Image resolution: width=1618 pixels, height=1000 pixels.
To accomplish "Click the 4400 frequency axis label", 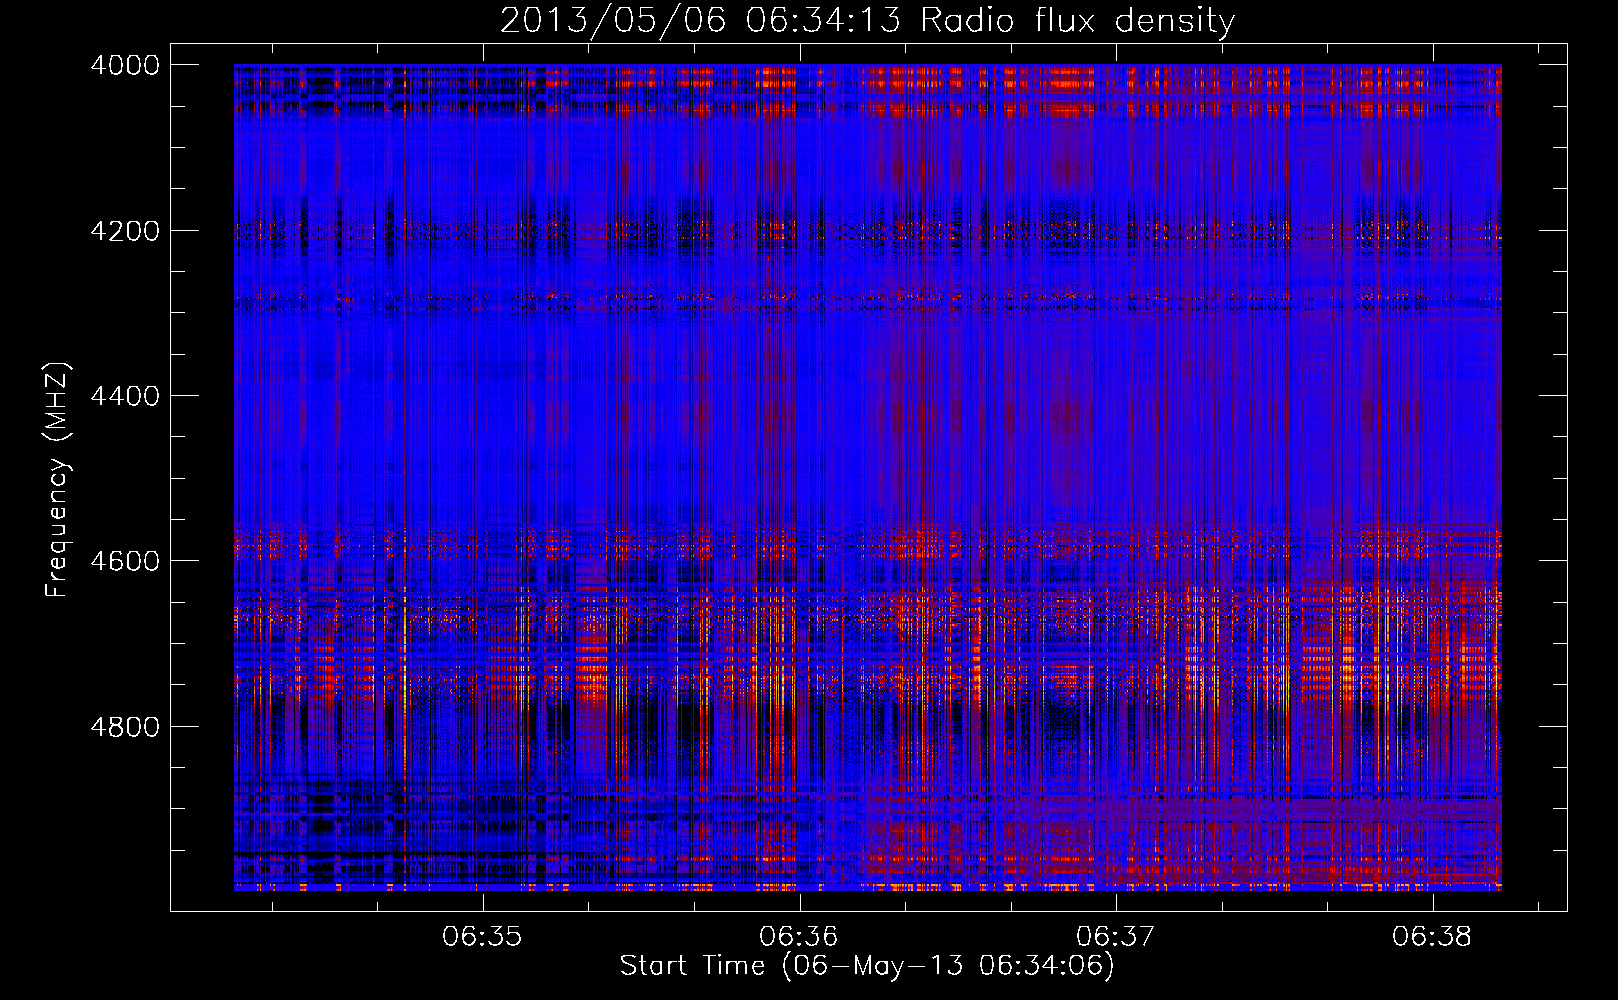I will pyautogui.click(x=125, y=396).
